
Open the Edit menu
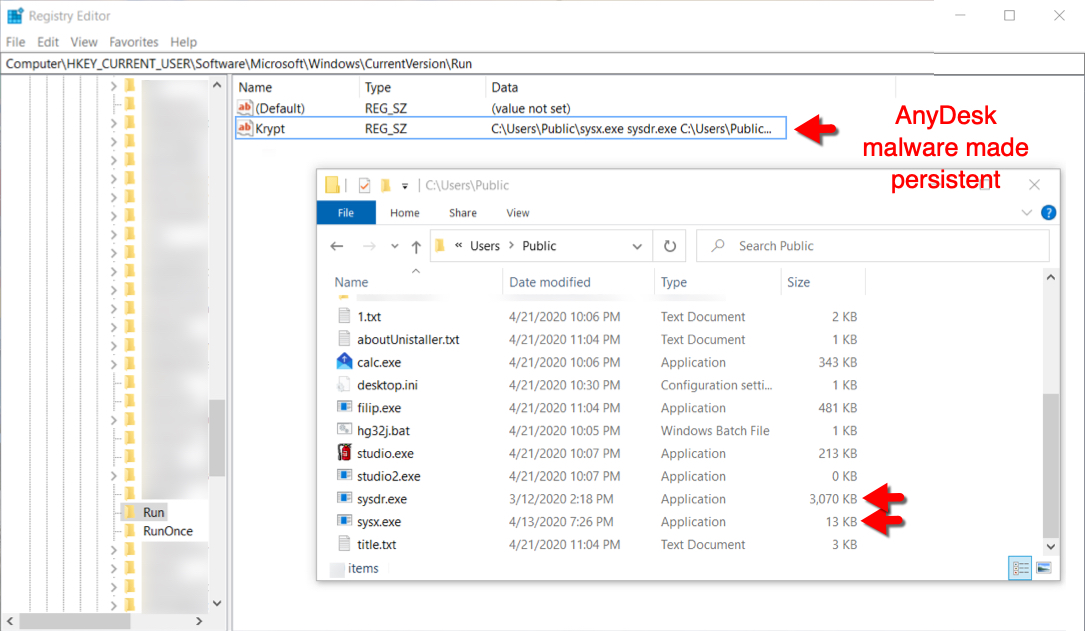[x=48, y=42]
